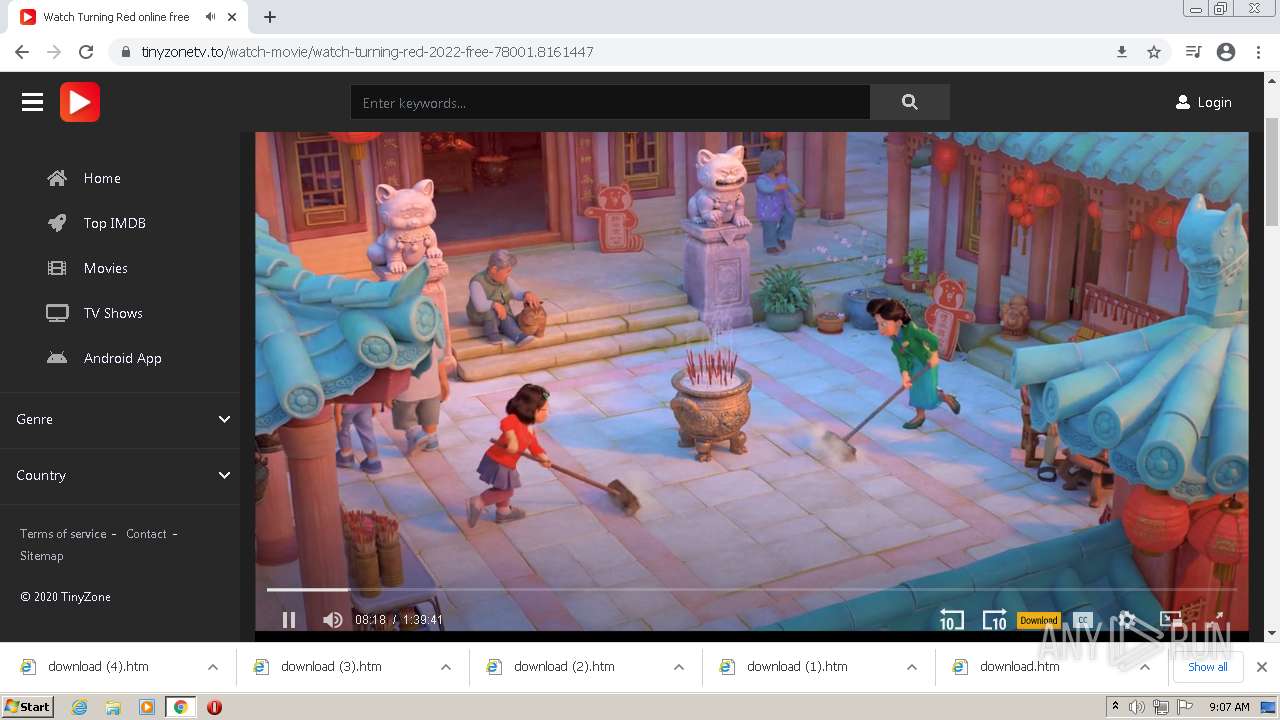
Task: Pause the video playback
Action: [288, 620]
